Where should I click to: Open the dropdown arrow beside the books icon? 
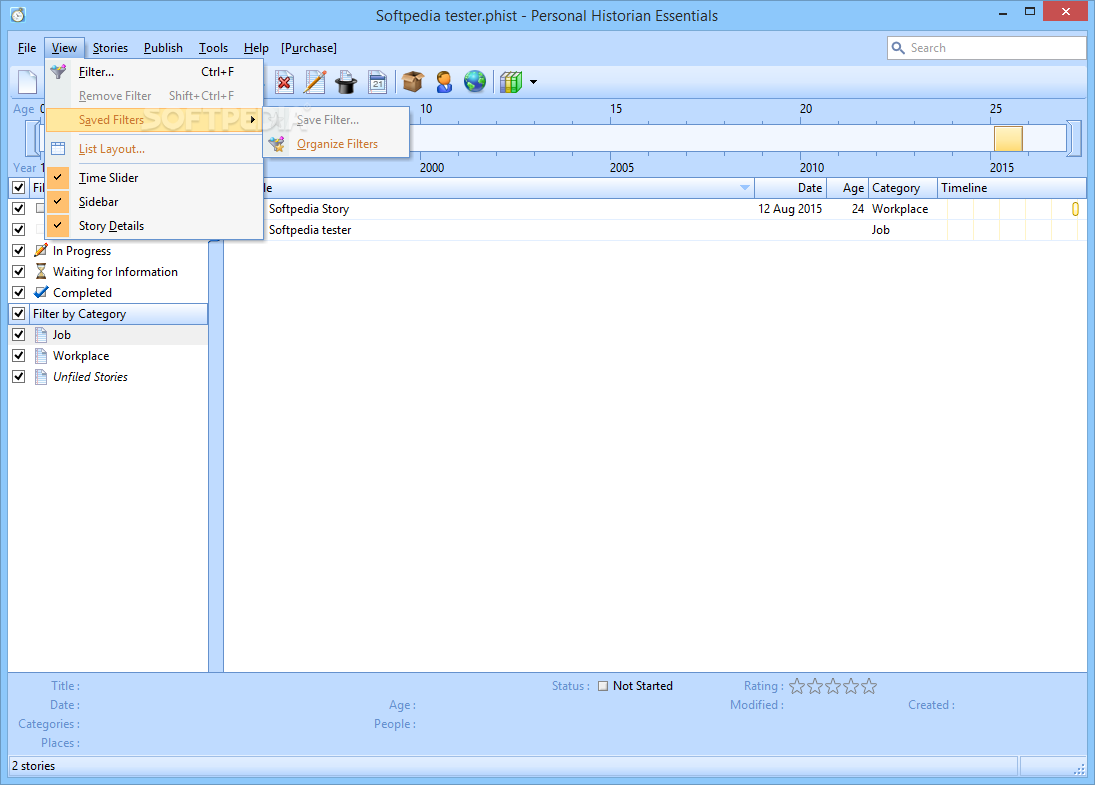[x=534, y=82]
